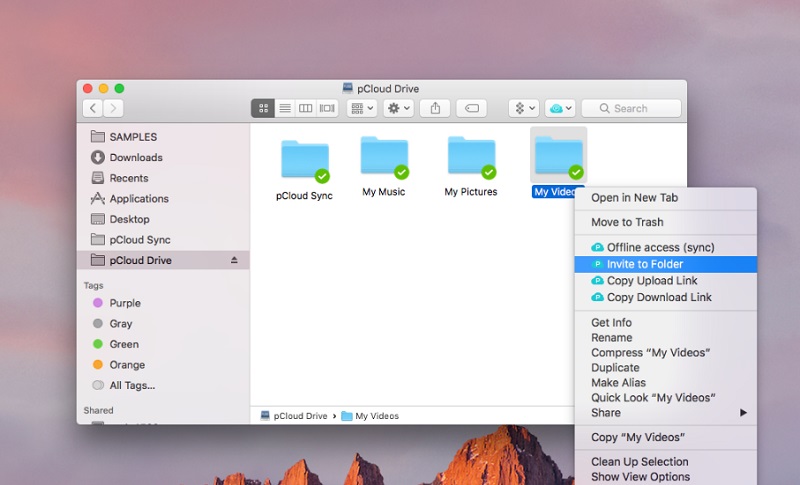Go back with the back arrow
The width and height of the screenshot is (800, 485).
tap(93, 108)
